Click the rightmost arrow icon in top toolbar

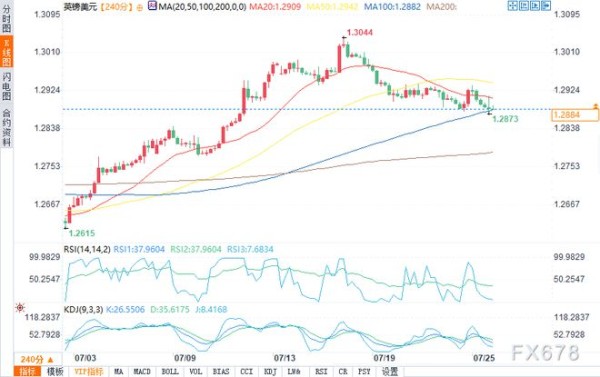[546, 6]
